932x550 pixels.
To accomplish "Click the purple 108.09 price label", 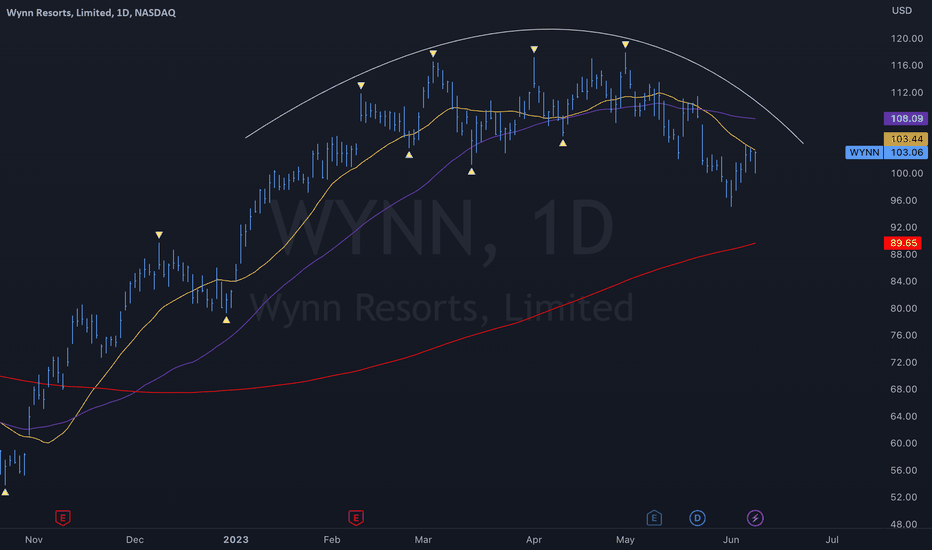I will pos(906,118).
